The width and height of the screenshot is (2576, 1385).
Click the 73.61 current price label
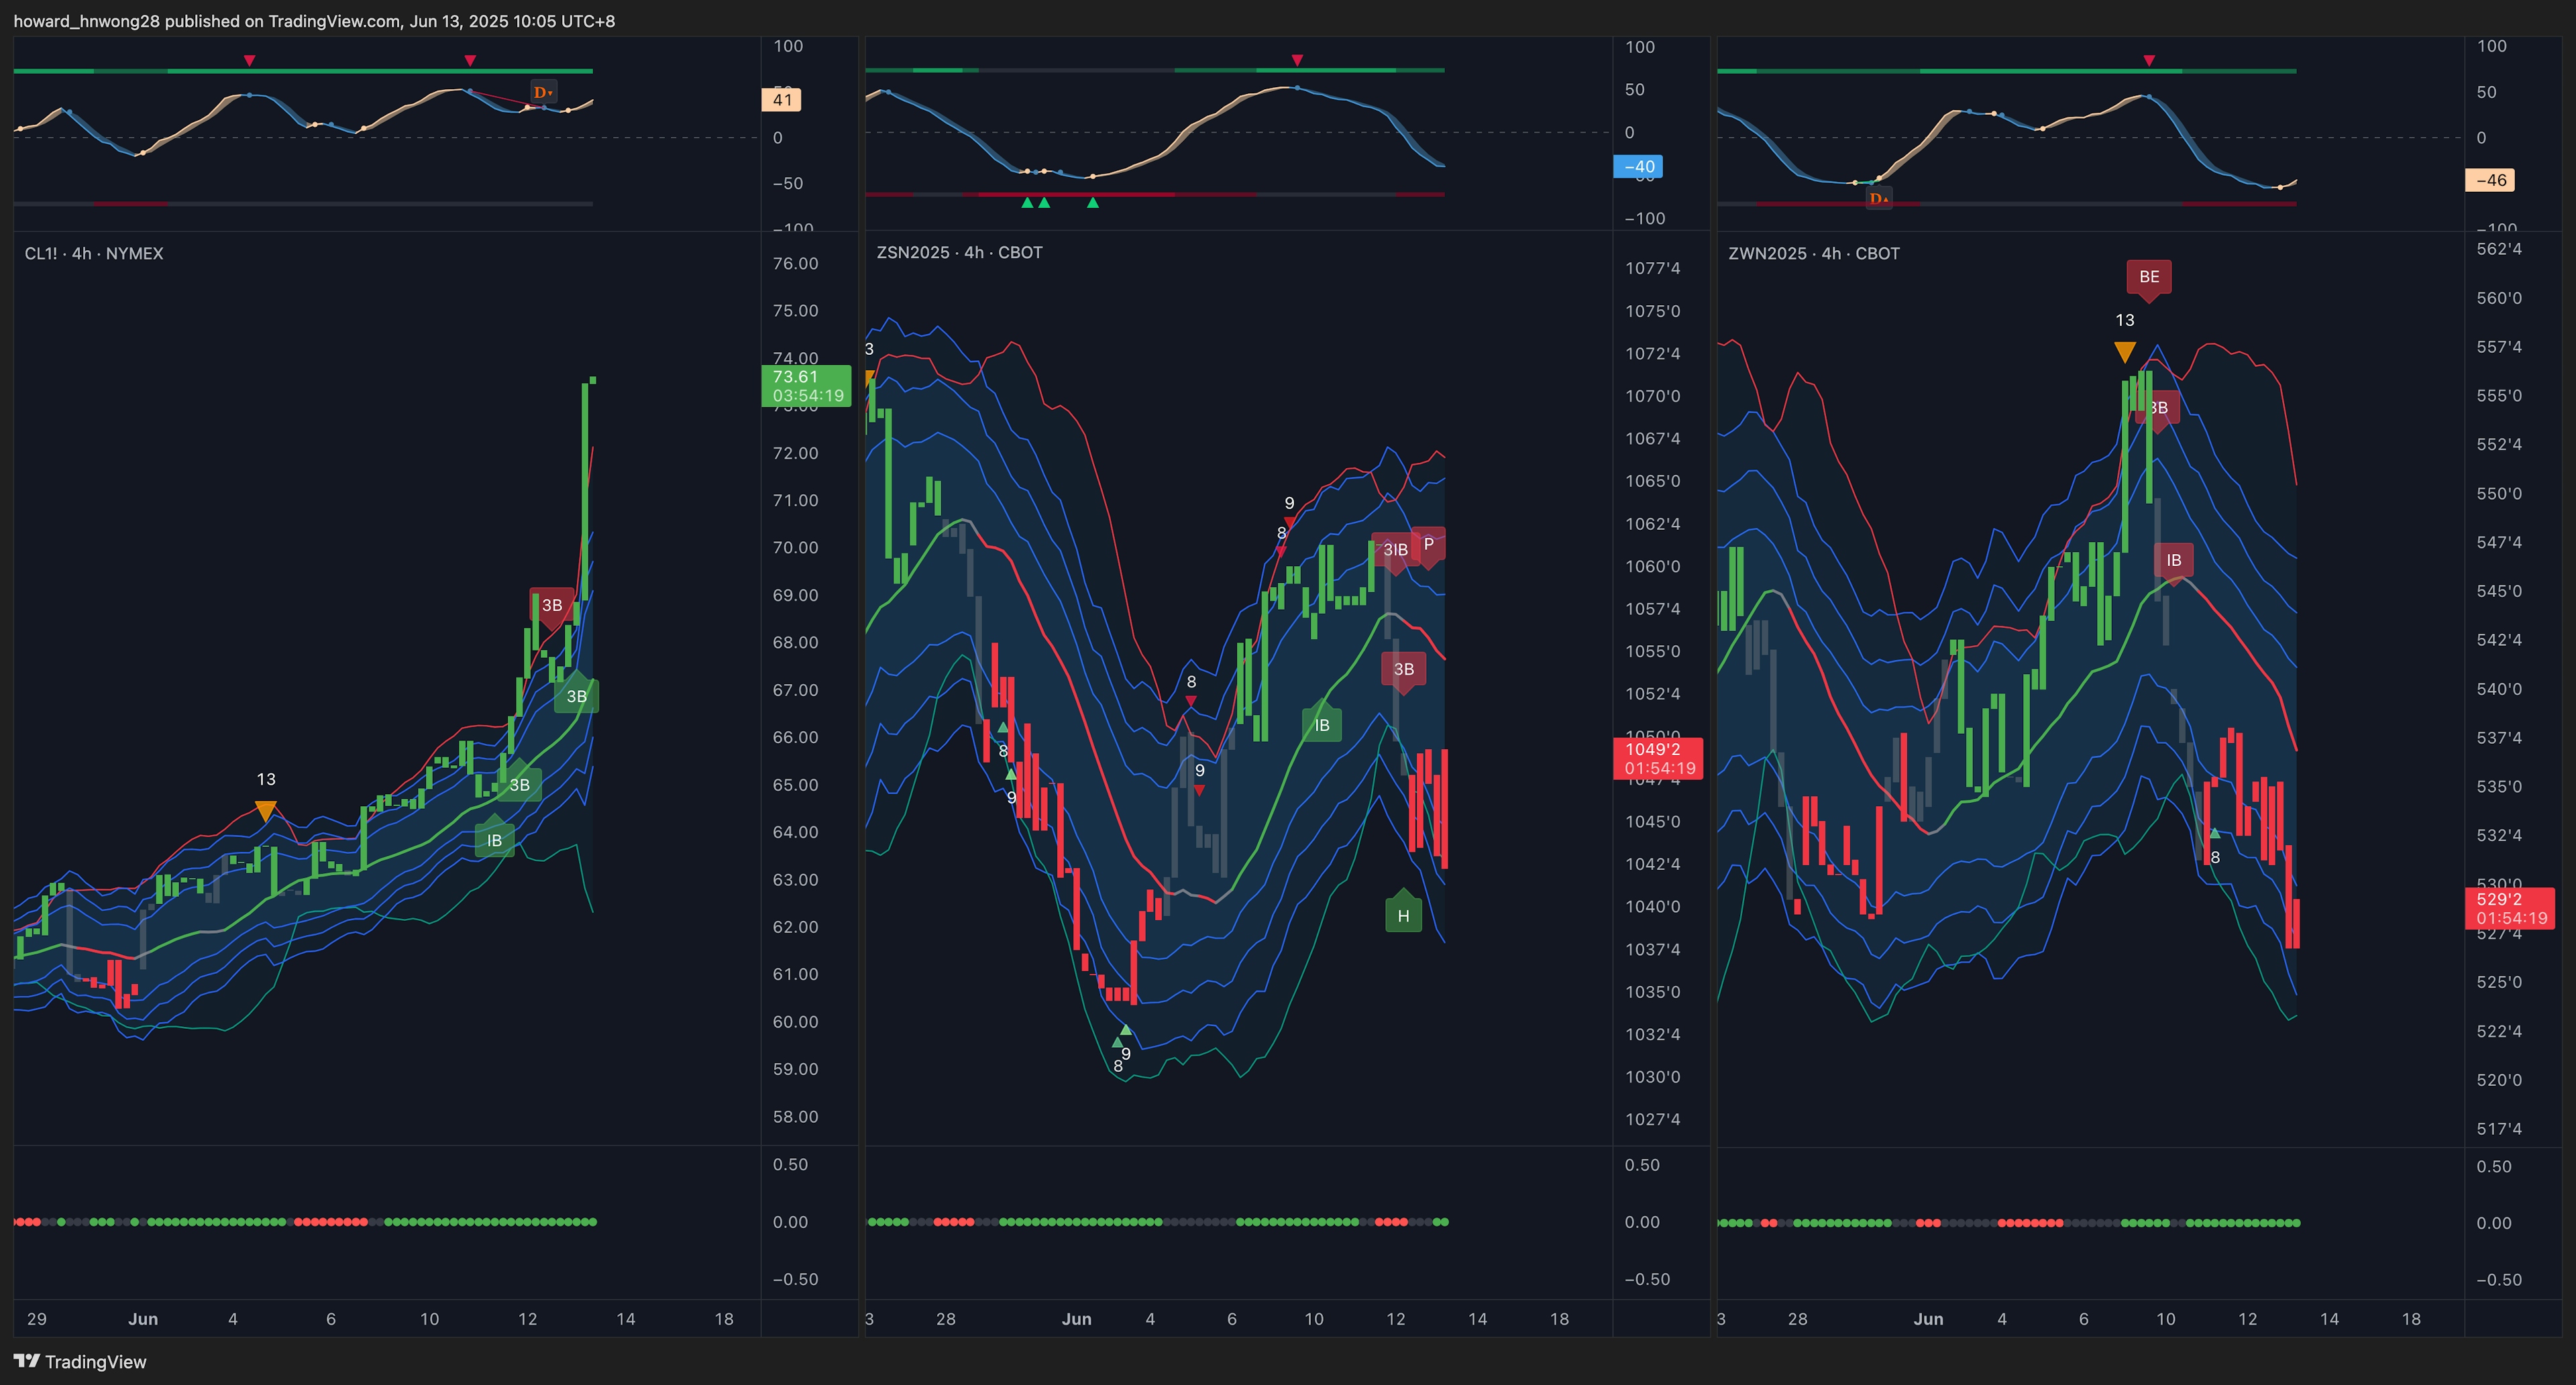pos(805,385)
